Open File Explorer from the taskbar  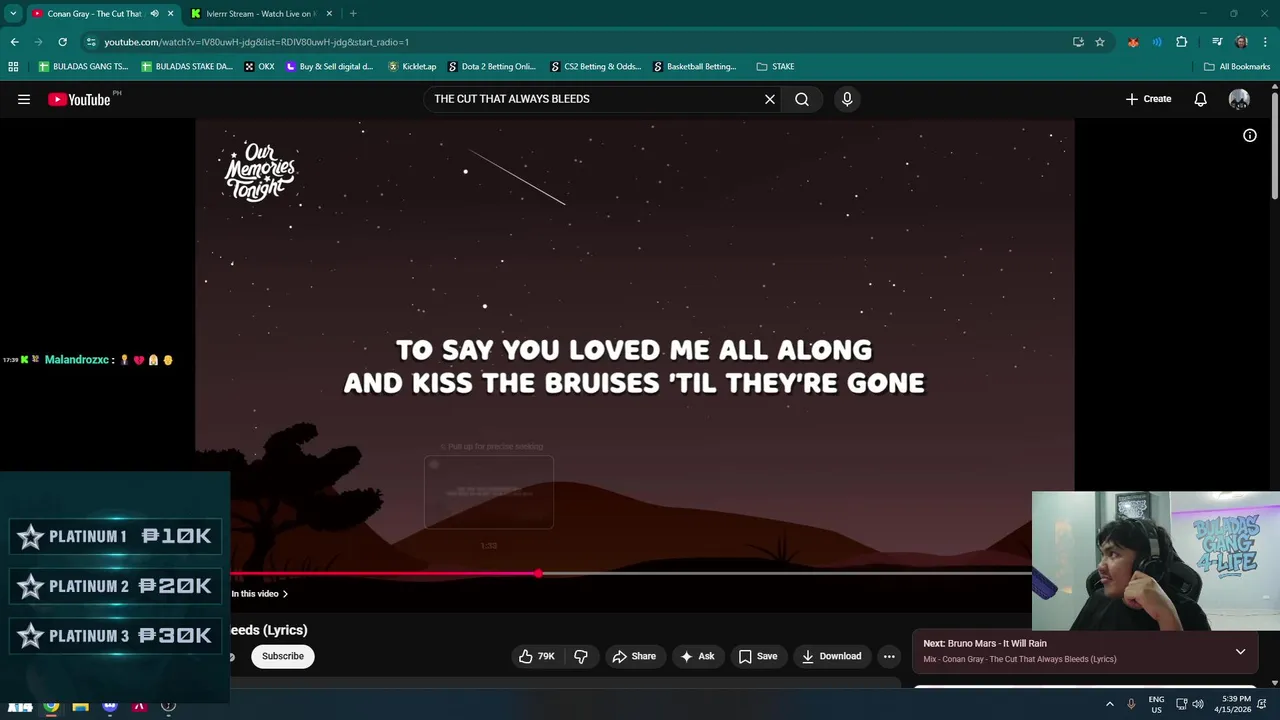(80, 705)
